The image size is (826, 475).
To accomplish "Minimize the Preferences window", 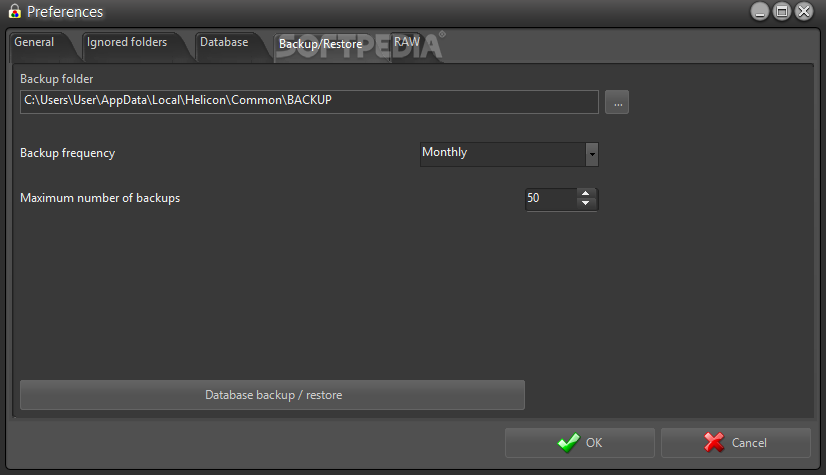I will [760, 12].
